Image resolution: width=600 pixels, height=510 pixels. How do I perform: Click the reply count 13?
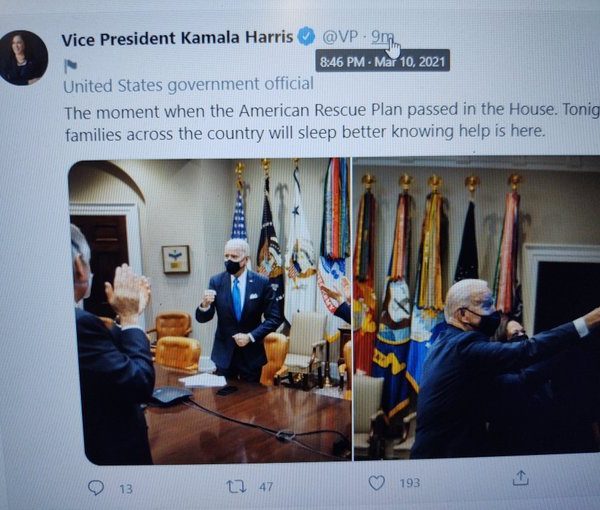click(126, 488)
